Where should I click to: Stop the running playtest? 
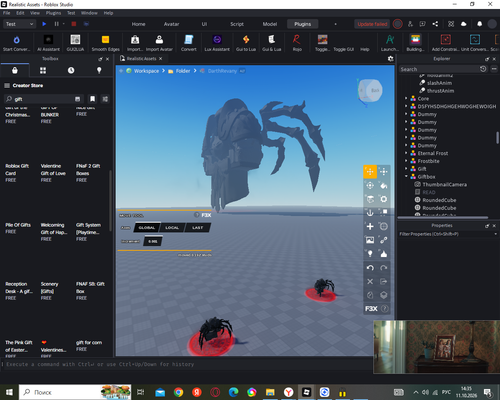tap(74, 24)
